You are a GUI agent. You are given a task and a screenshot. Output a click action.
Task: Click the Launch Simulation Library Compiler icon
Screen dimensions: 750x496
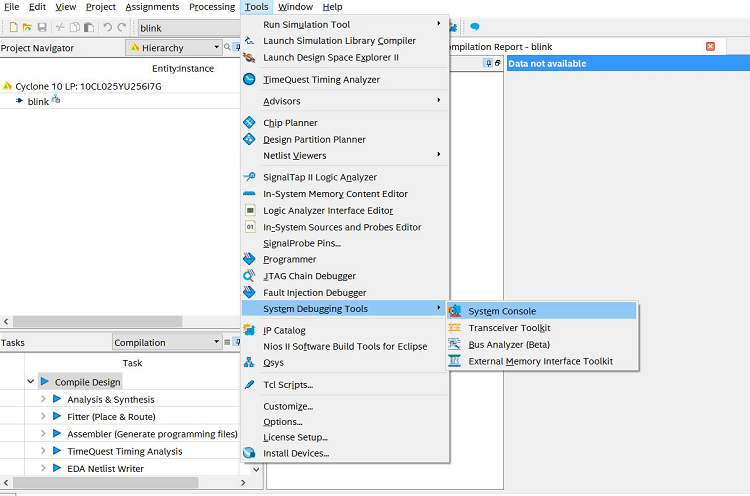249,41
